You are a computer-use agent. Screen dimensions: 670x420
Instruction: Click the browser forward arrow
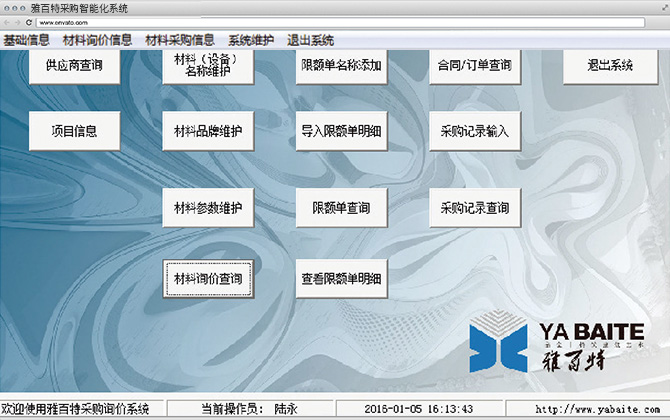point(17,21)
